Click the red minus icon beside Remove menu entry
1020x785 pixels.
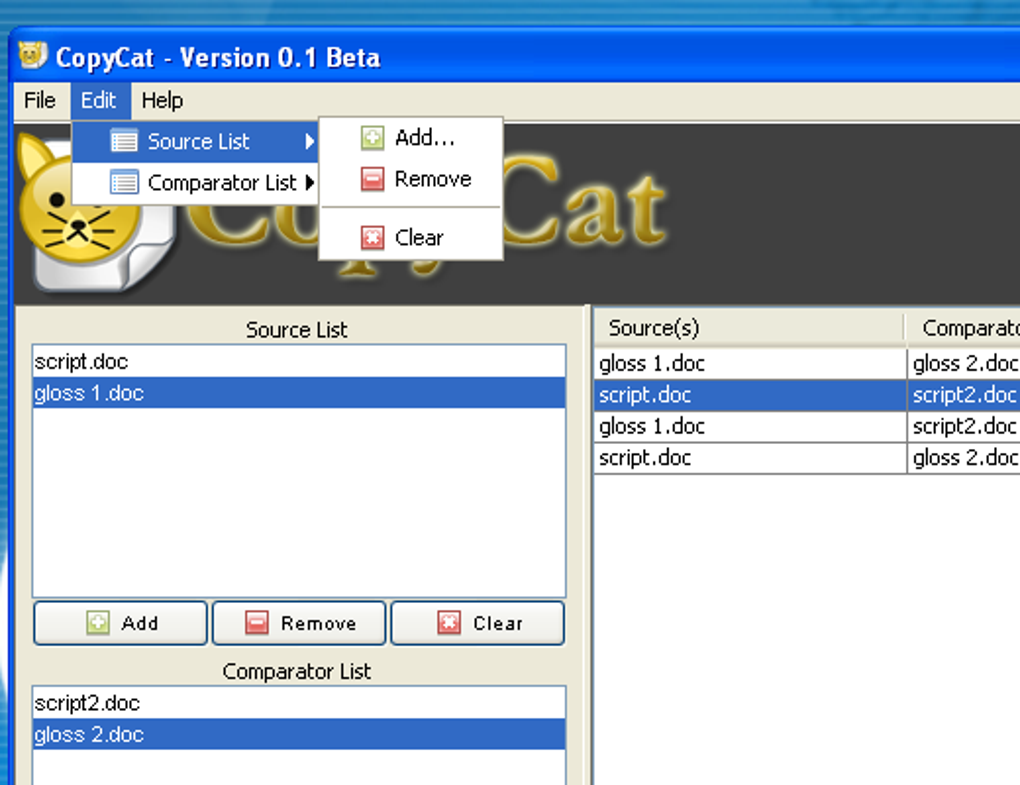point(371,179)
